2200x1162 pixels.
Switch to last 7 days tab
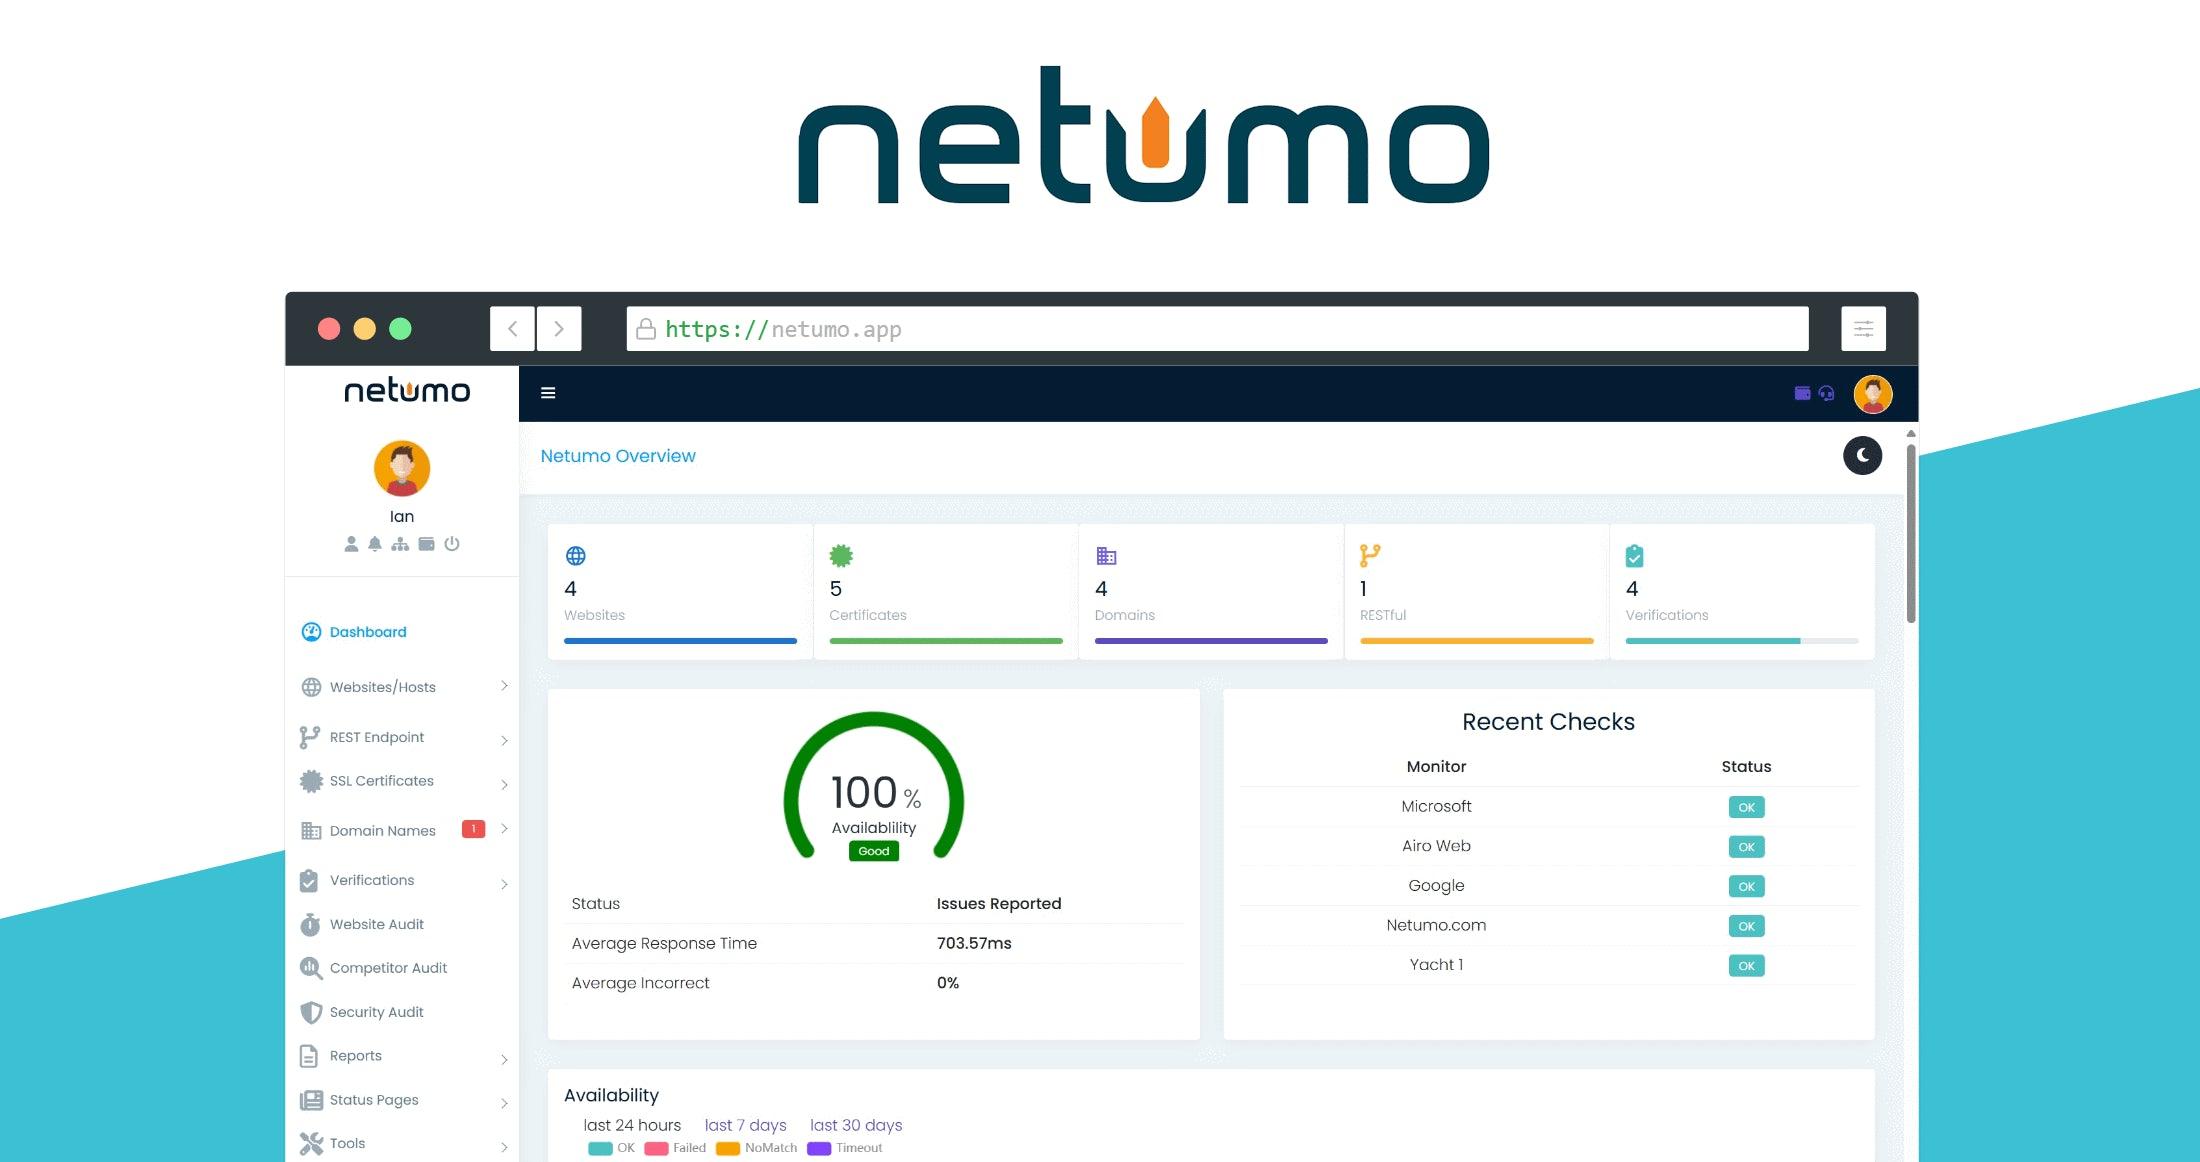click(x=745, y=1125)
